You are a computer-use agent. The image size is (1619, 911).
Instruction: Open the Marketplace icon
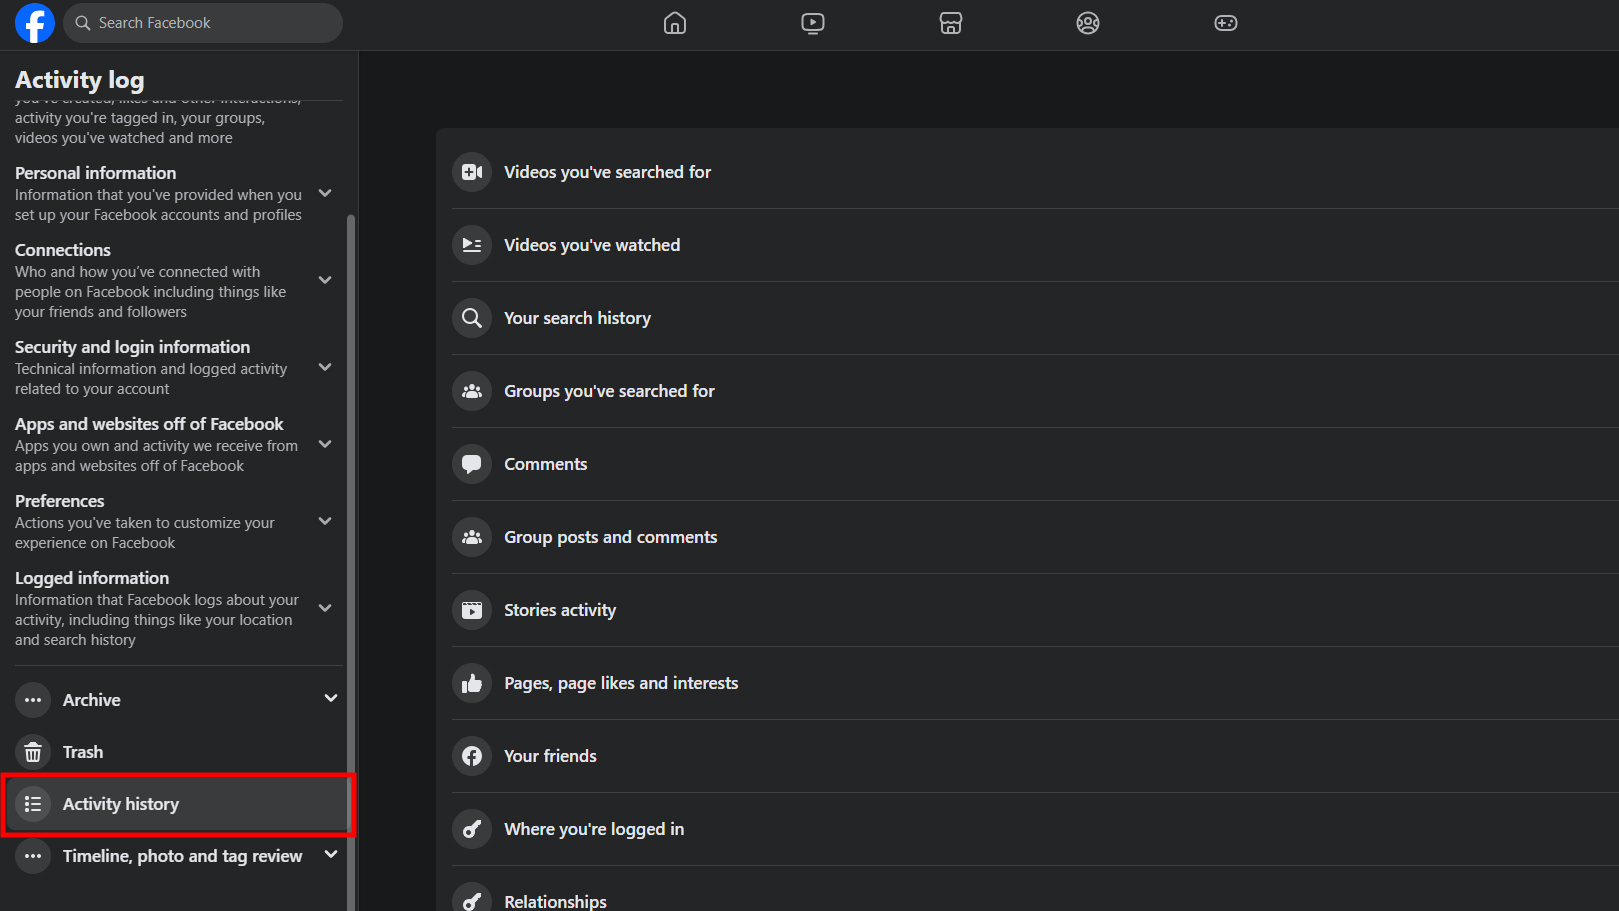(951, 23)
